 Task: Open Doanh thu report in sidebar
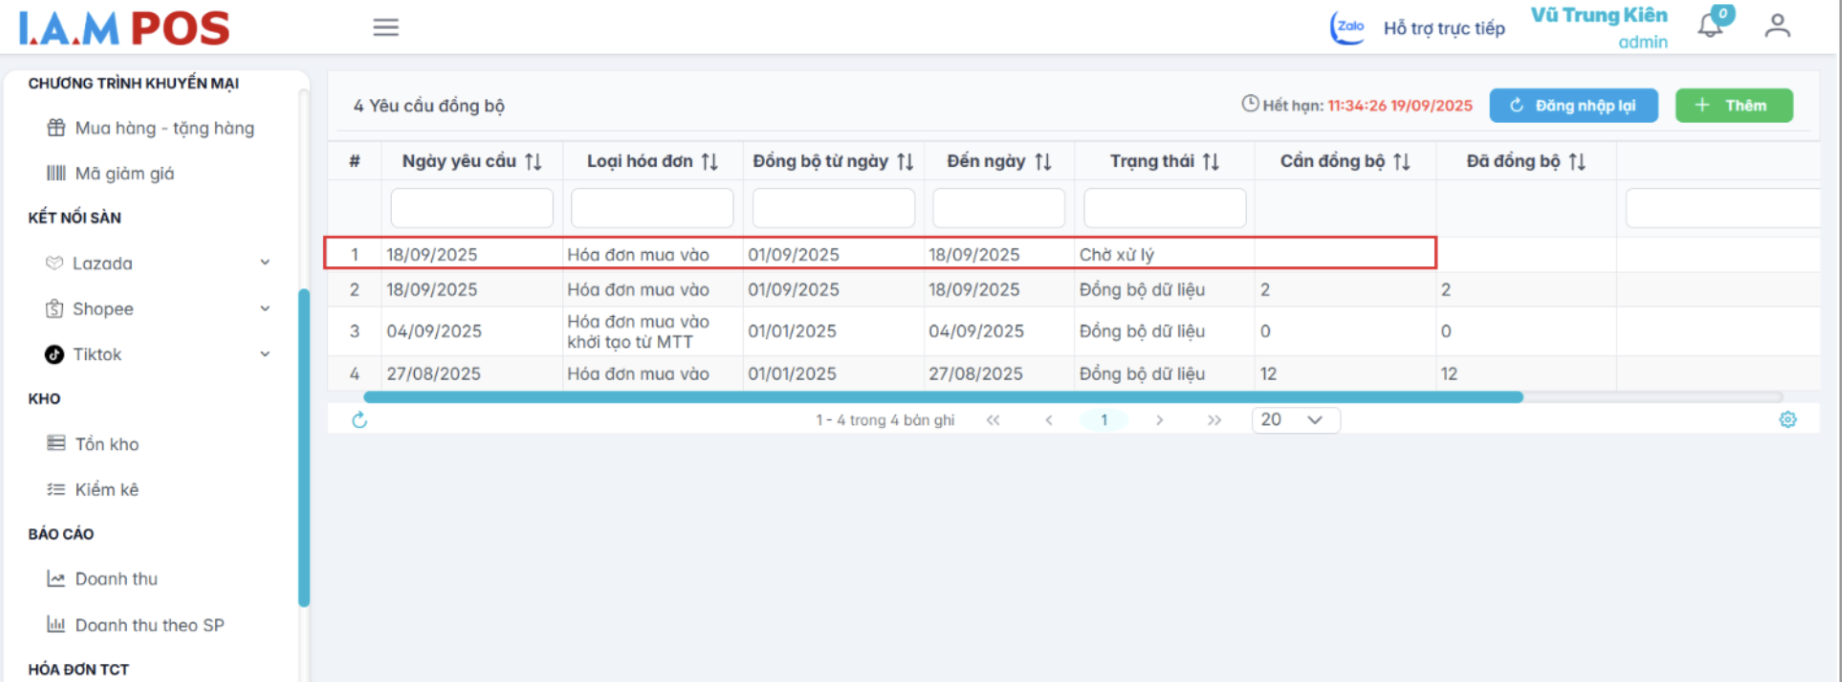pos(115,579)
